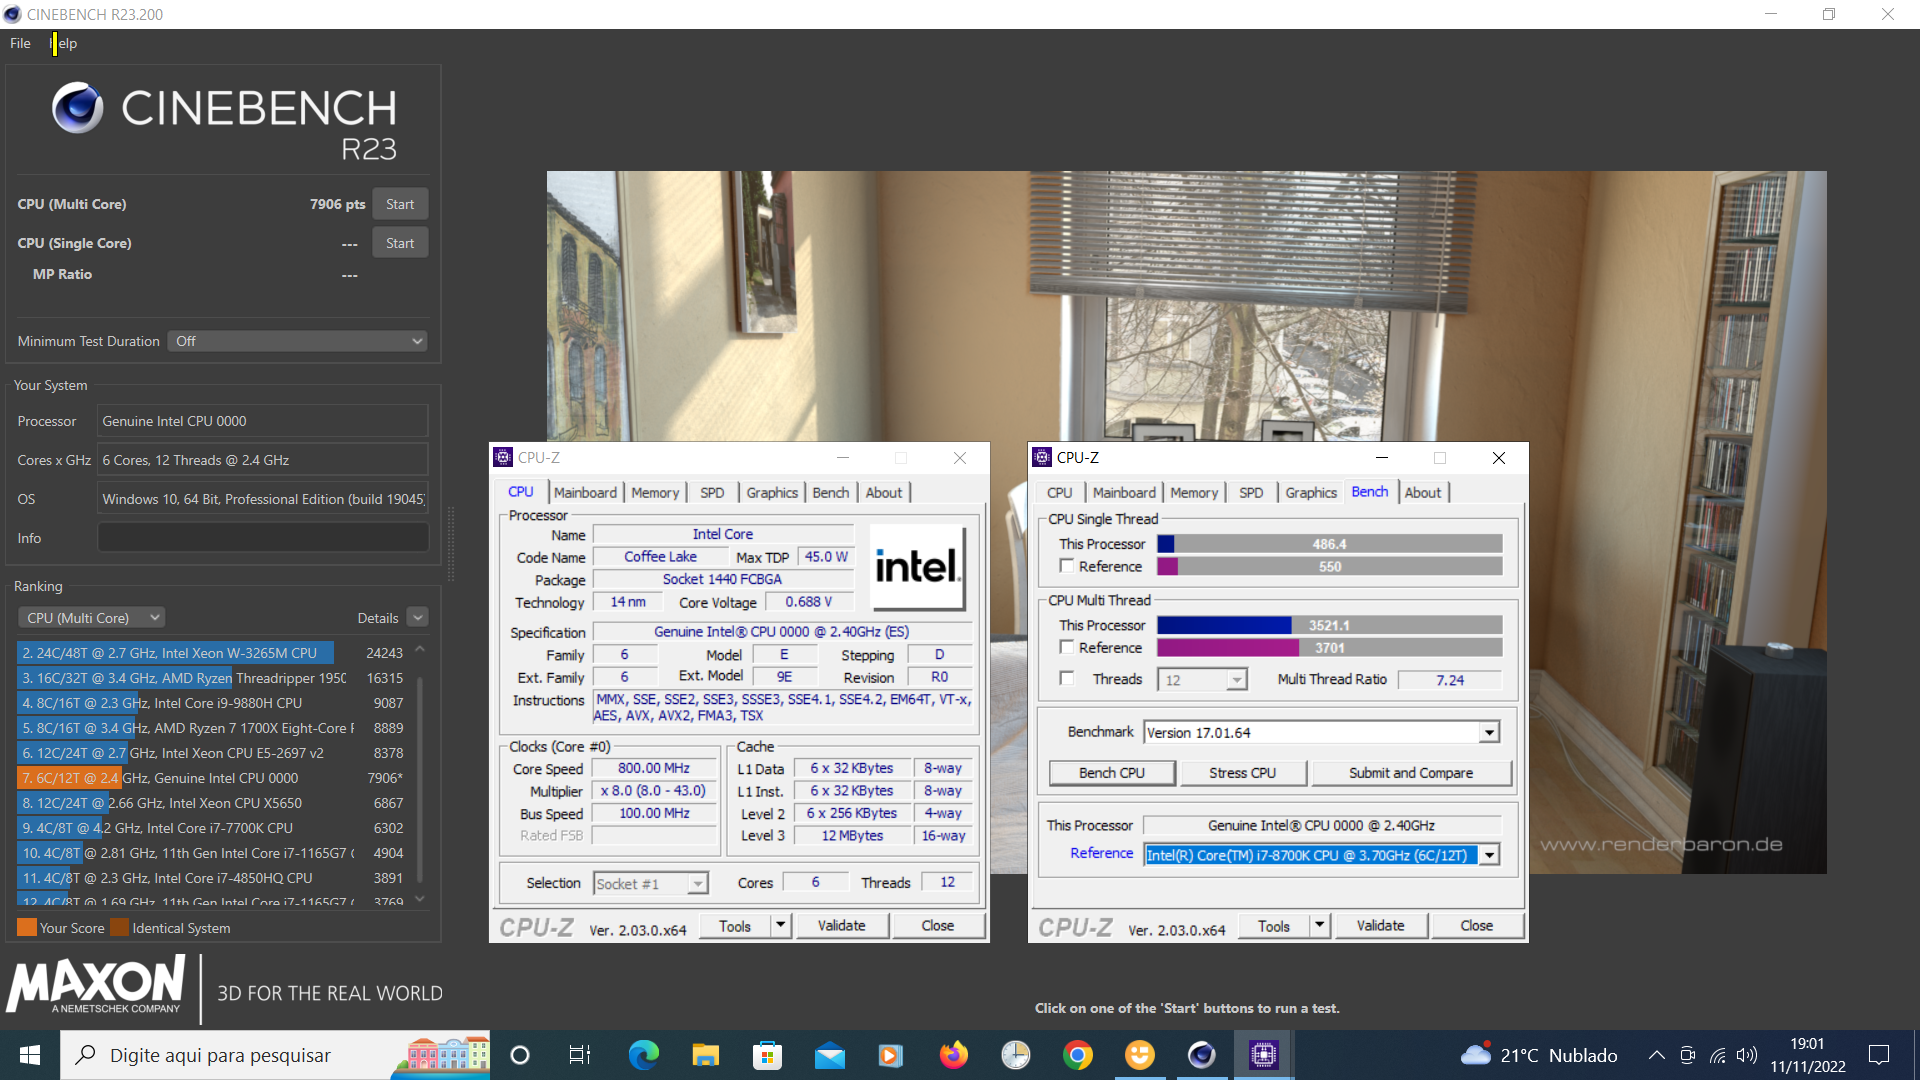The image size is (1920, 1080).
Task: Start the CPU Multi Core test
Action: (400, 204)
